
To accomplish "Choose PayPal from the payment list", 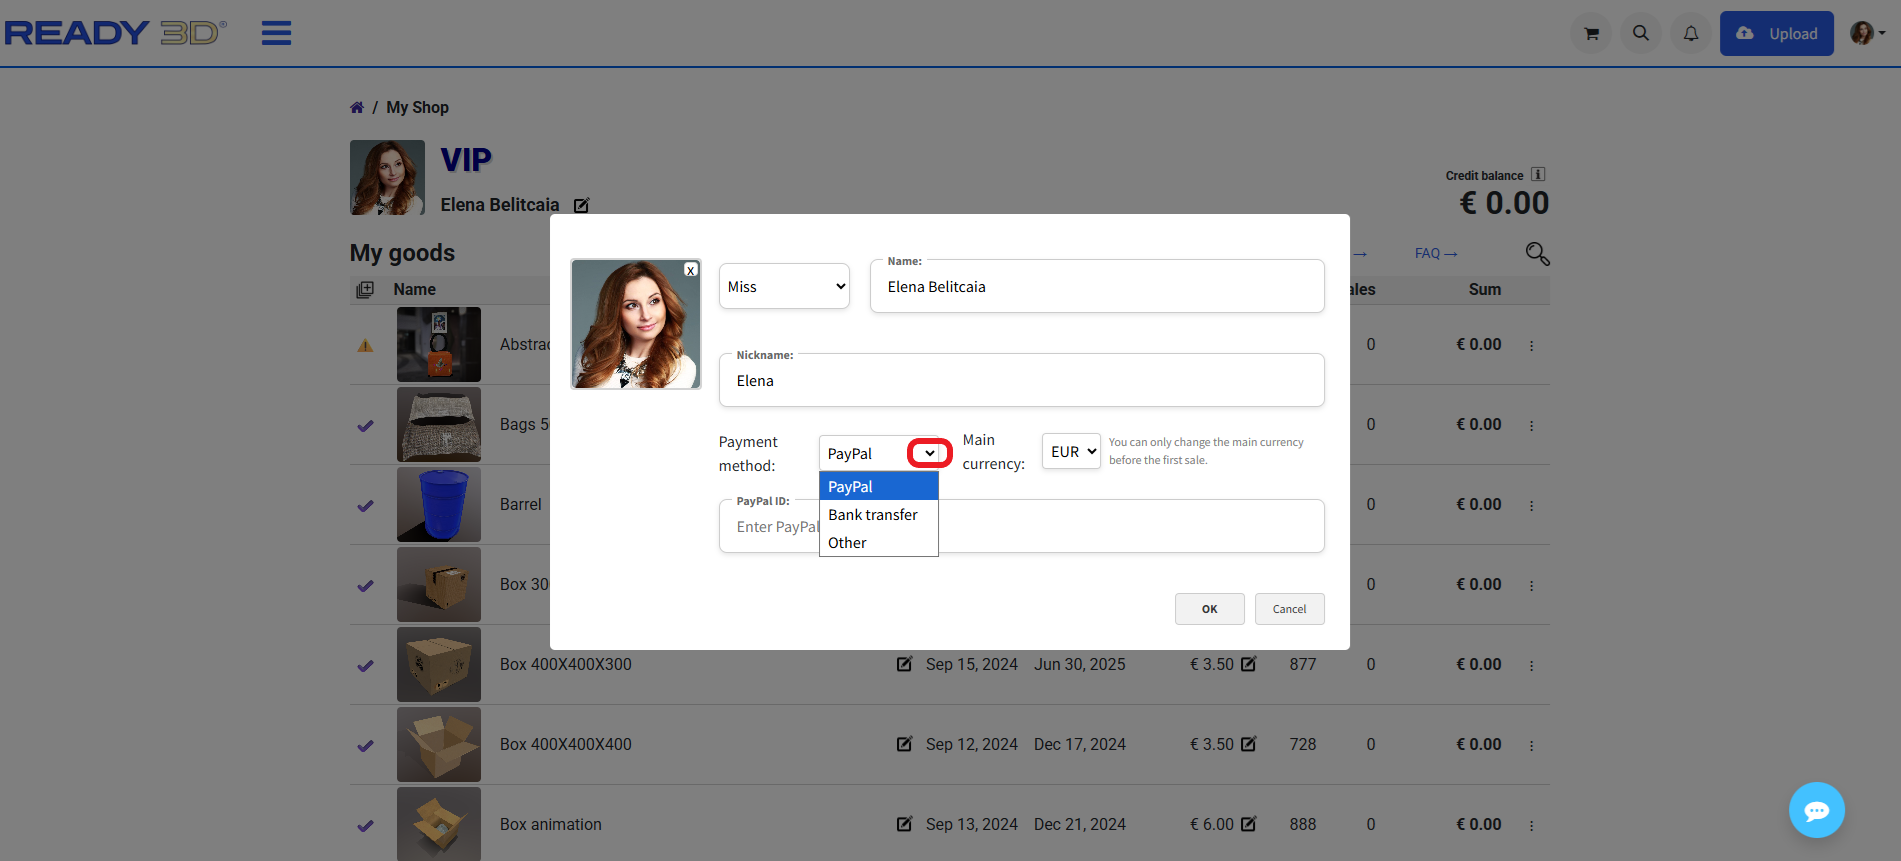I will click(878, 486).
